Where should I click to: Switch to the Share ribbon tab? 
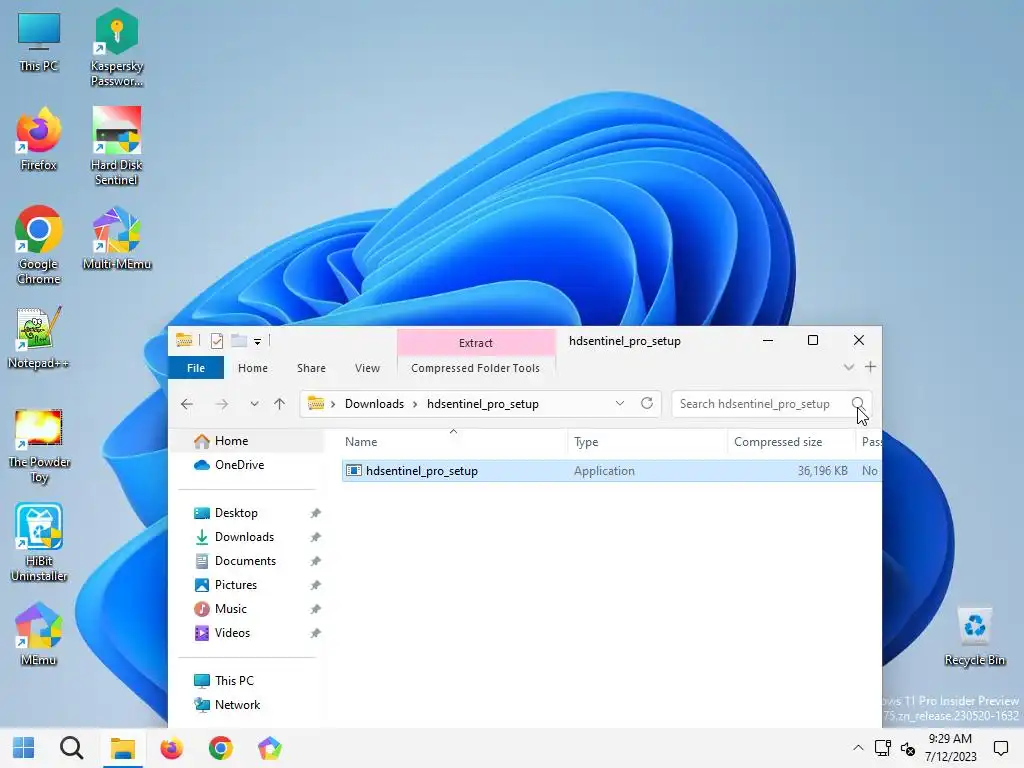312,368
